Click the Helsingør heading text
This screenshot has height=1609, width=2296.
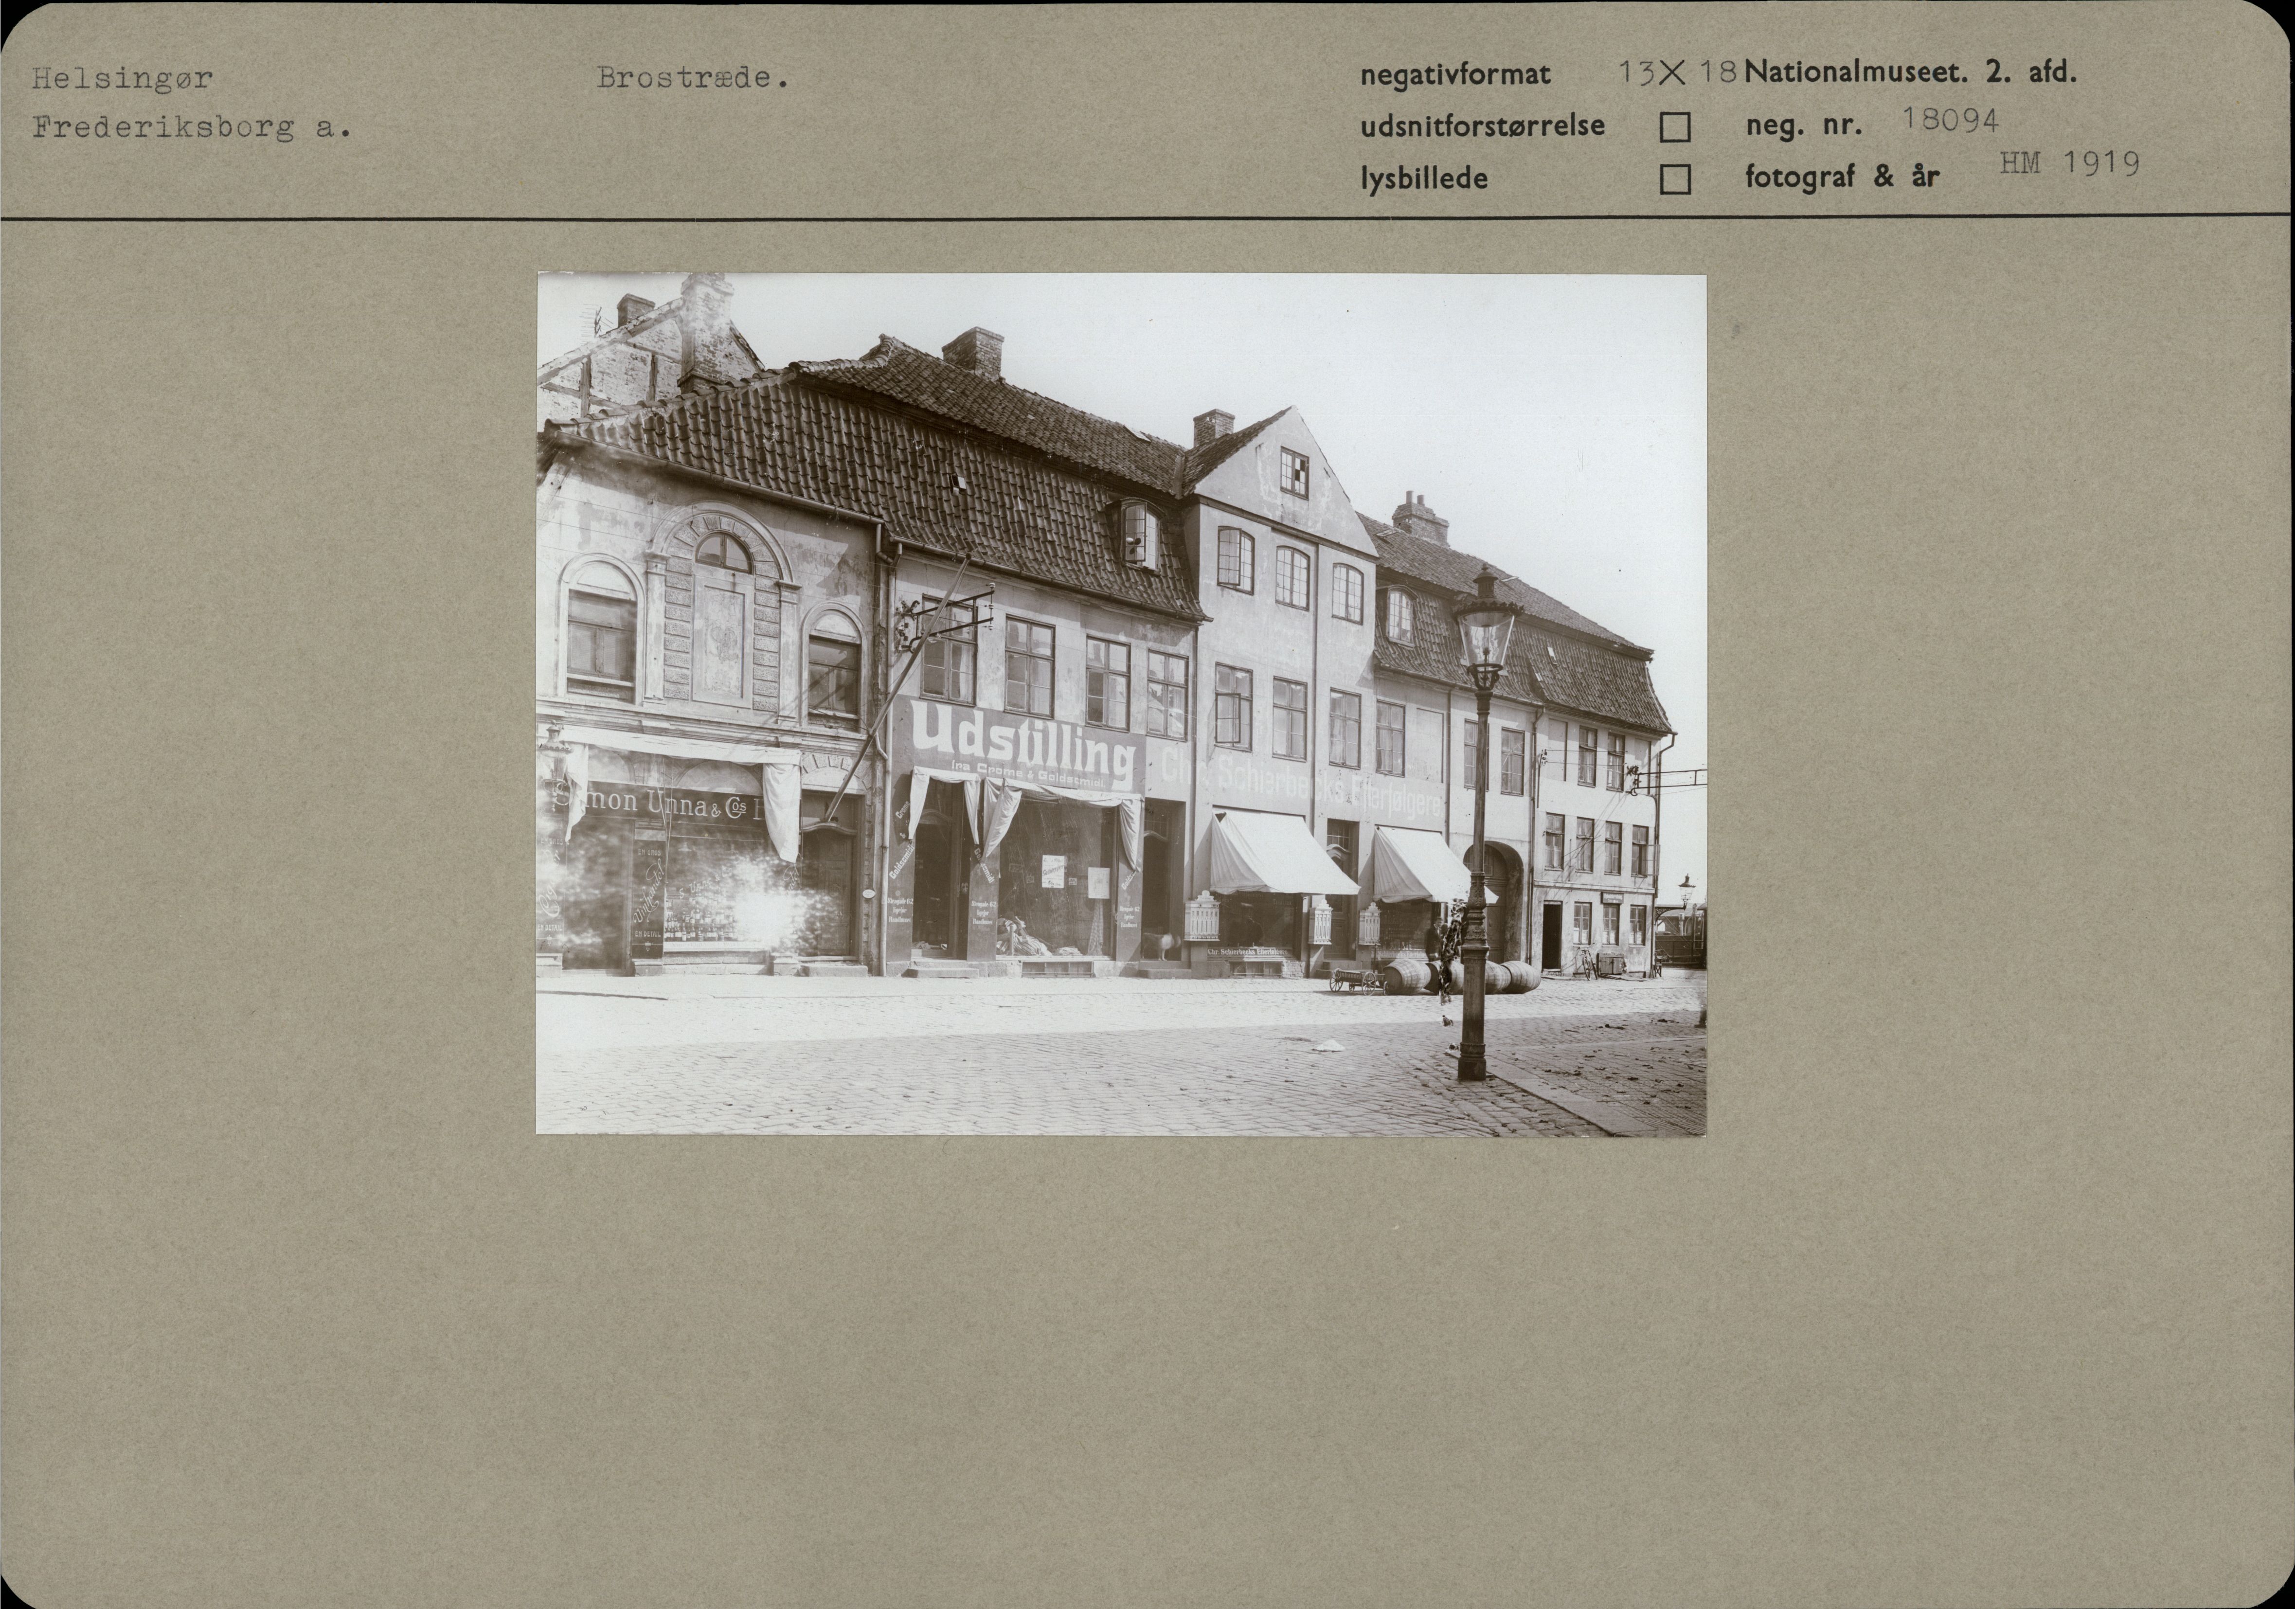(x=122, y=78)
